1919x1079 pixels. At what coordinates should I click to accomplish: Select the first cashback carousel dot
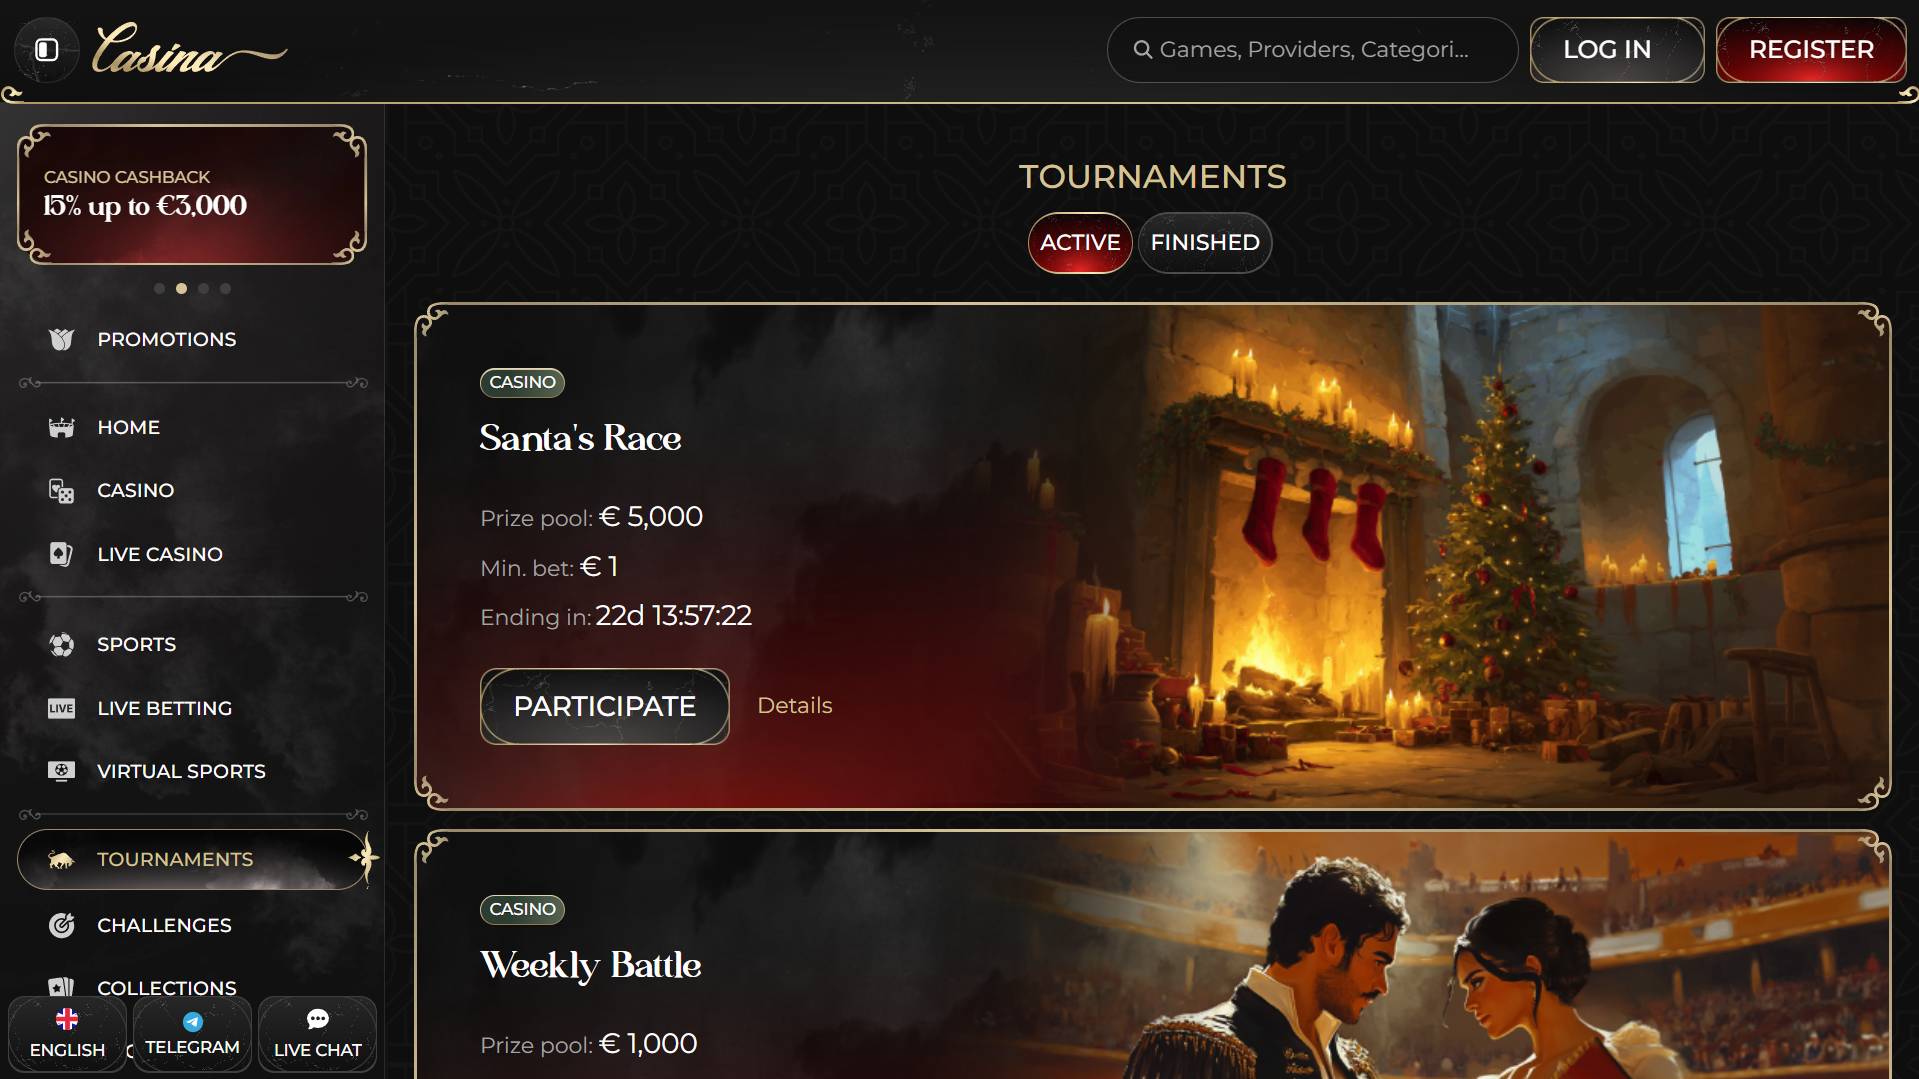pos(159,289)
